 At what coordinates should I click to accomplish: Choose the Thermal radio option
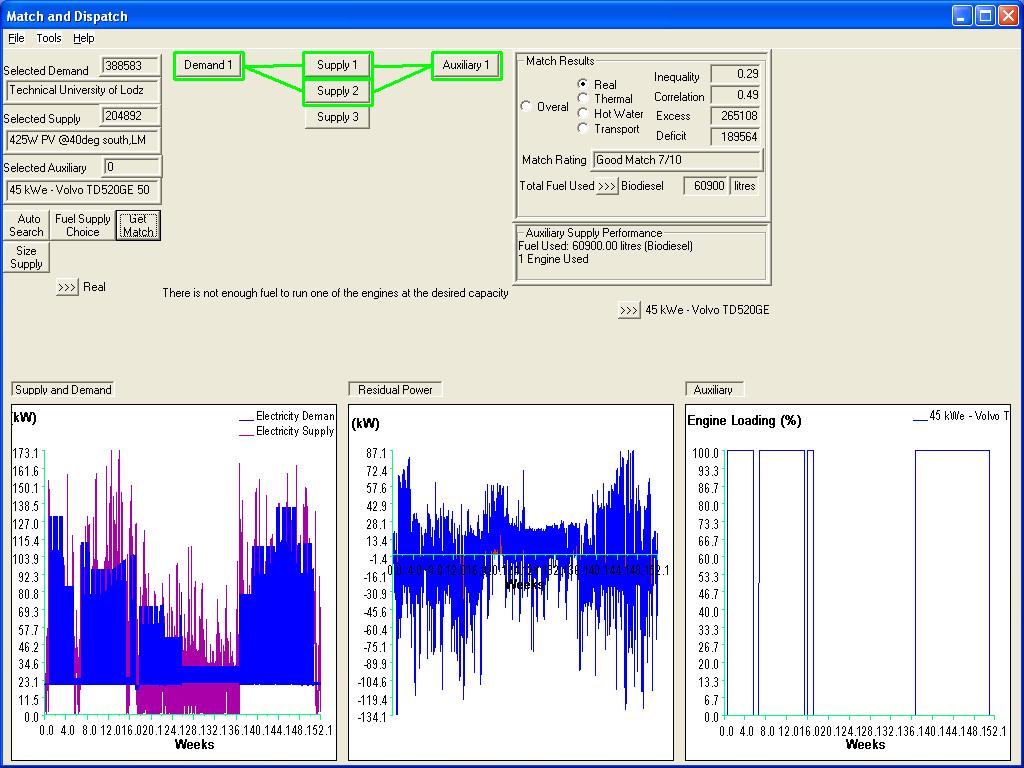coord(583,98)
